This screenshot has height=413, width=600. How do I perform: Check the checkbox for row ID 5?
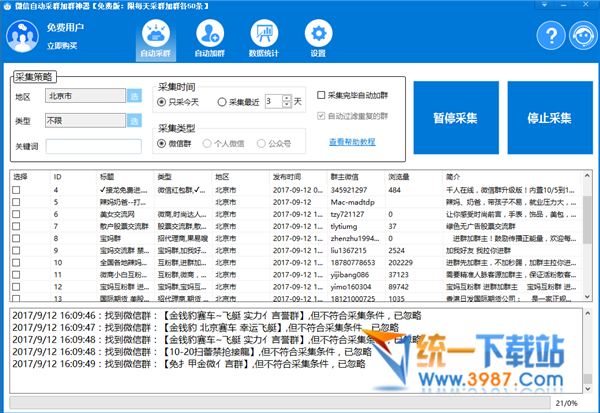coord(16,202)
